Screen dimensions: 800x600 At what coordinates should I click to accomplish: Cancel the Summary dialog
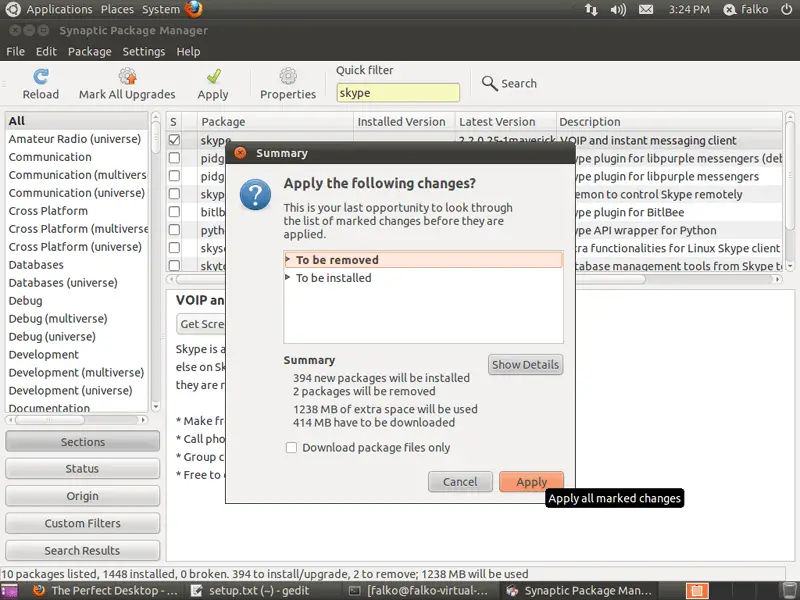pyautogui.click(x=460, y=482)
